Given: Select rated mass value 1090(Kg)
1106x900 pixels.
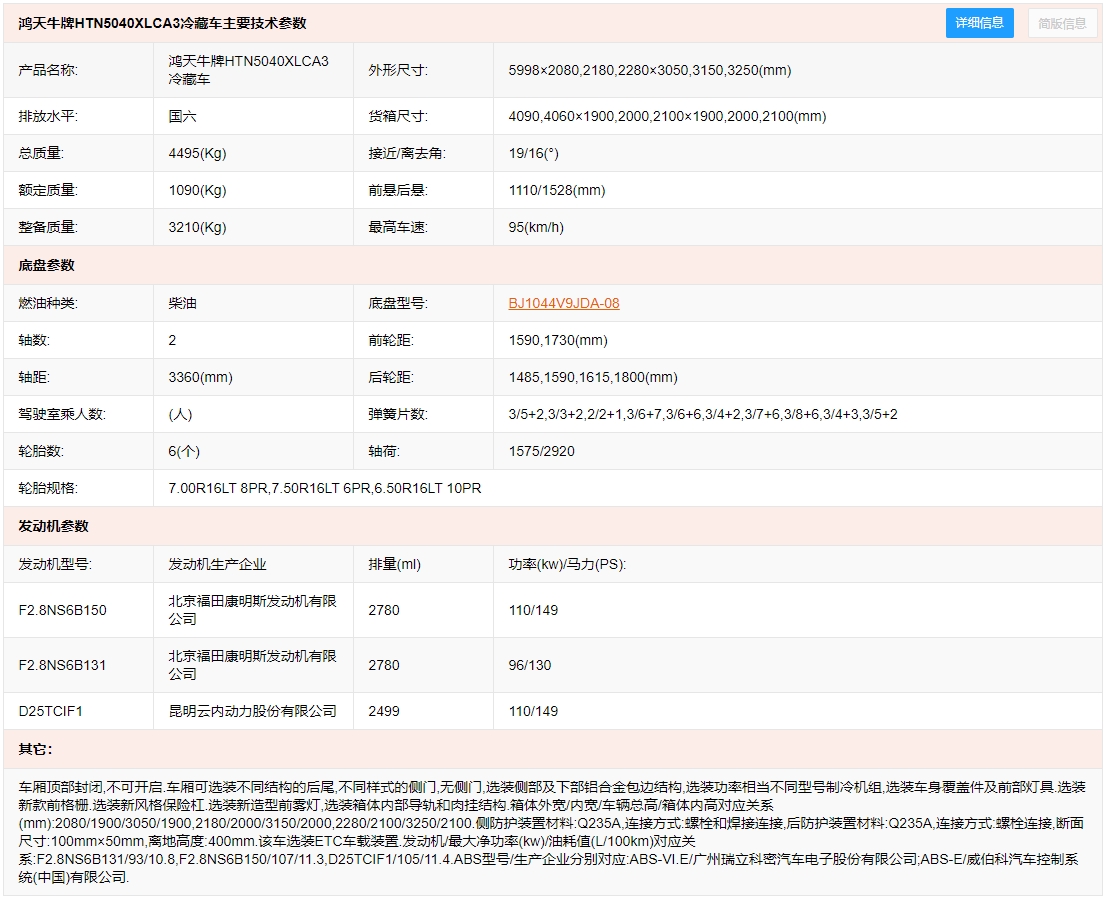Looking at the screenshot, I should pos(198,190).
